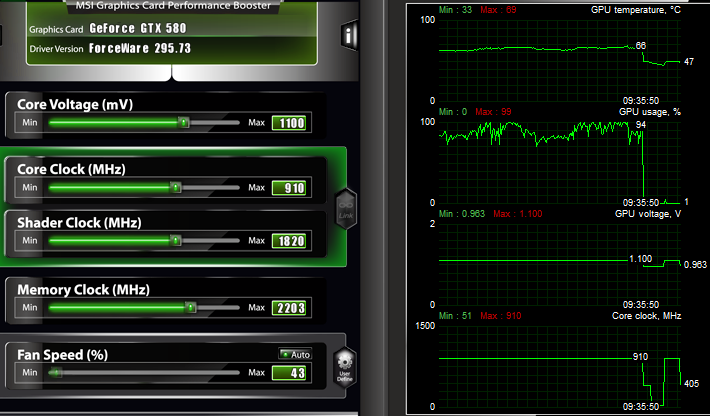The width and height of the screenshot is (713, 416).
Task: Click Max : 1.100 voltage reading
Action: tap(518, 214)
